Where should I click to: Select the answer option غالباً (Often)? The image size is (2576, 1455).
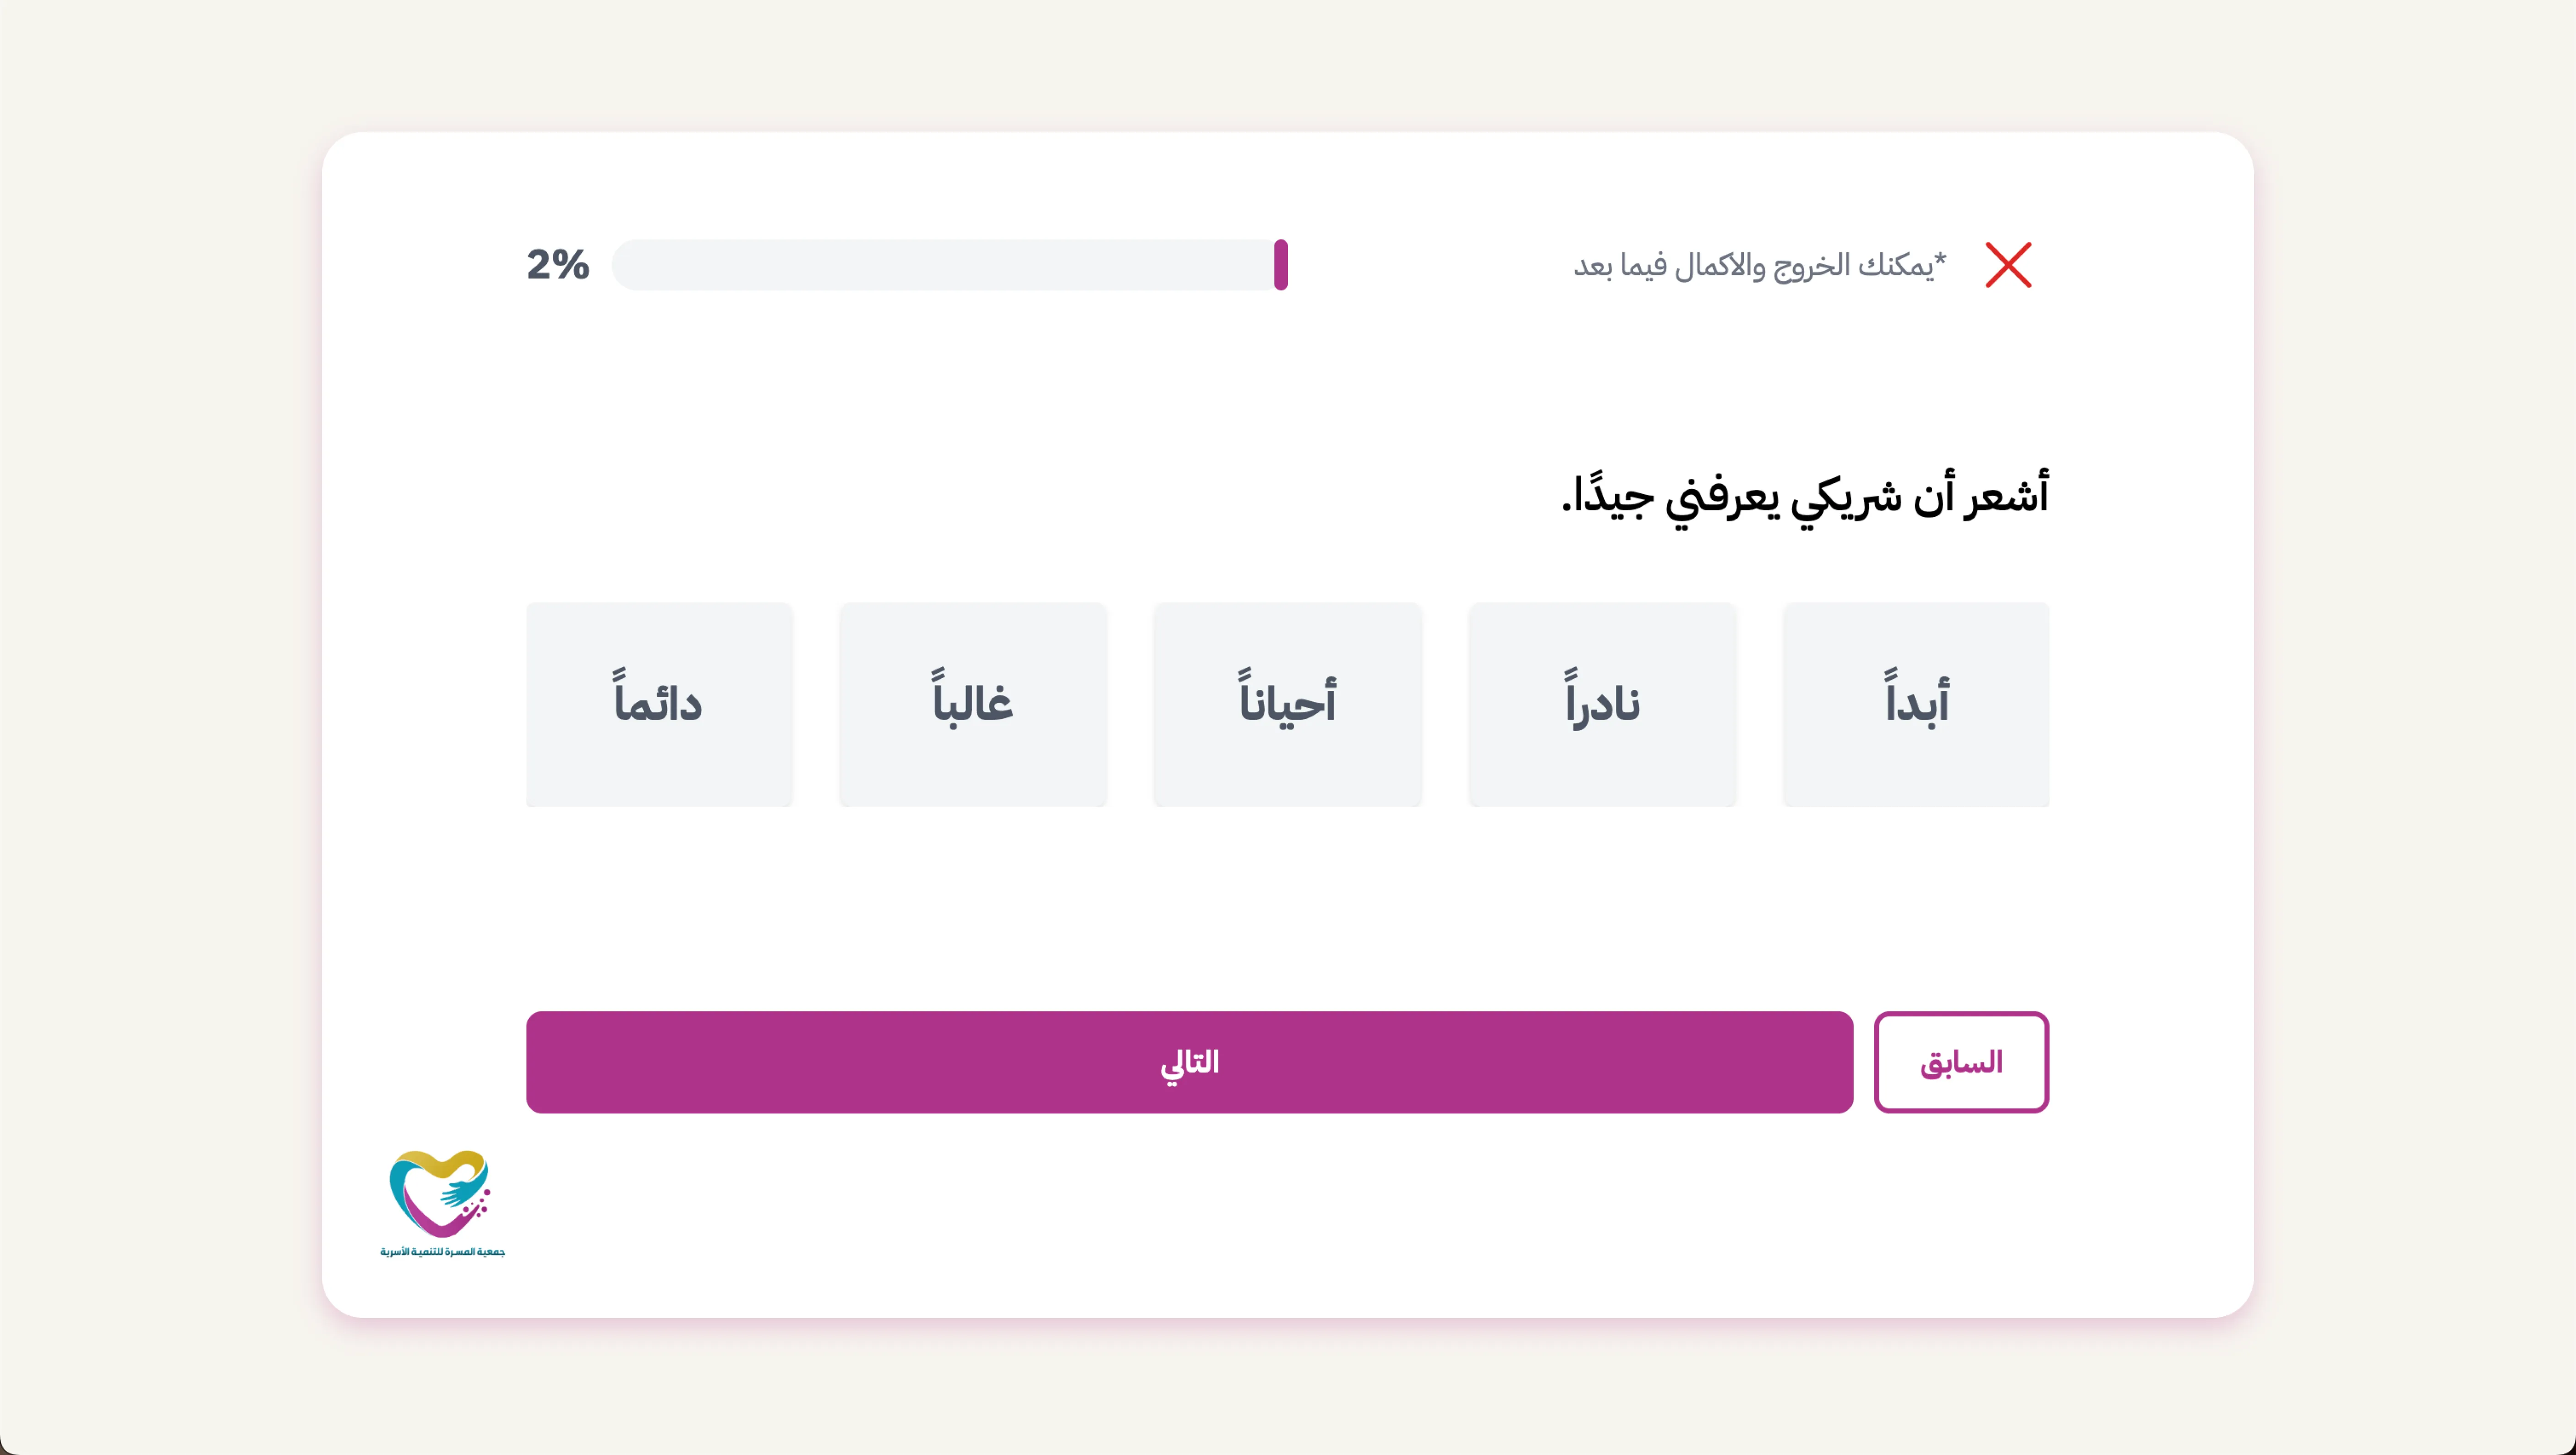(973, 704)
